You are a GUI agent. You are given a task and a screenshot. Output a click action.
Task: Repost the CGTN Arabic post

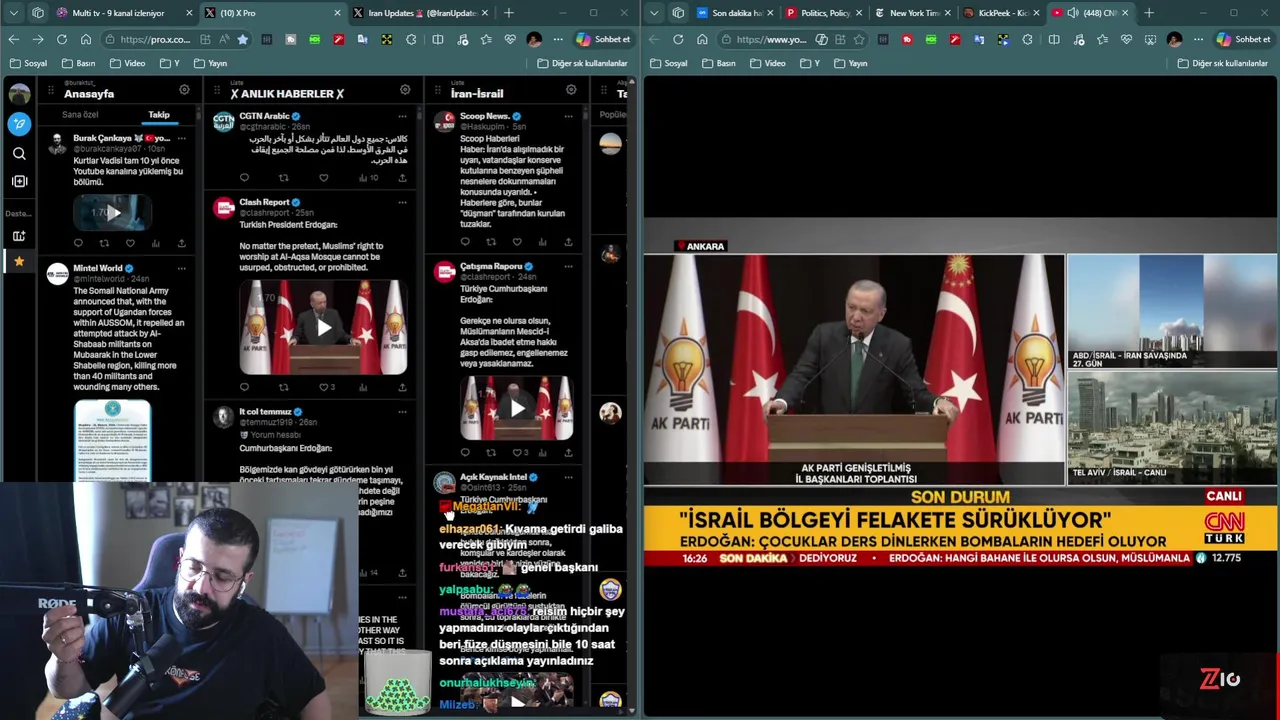(x=283, y=178)
